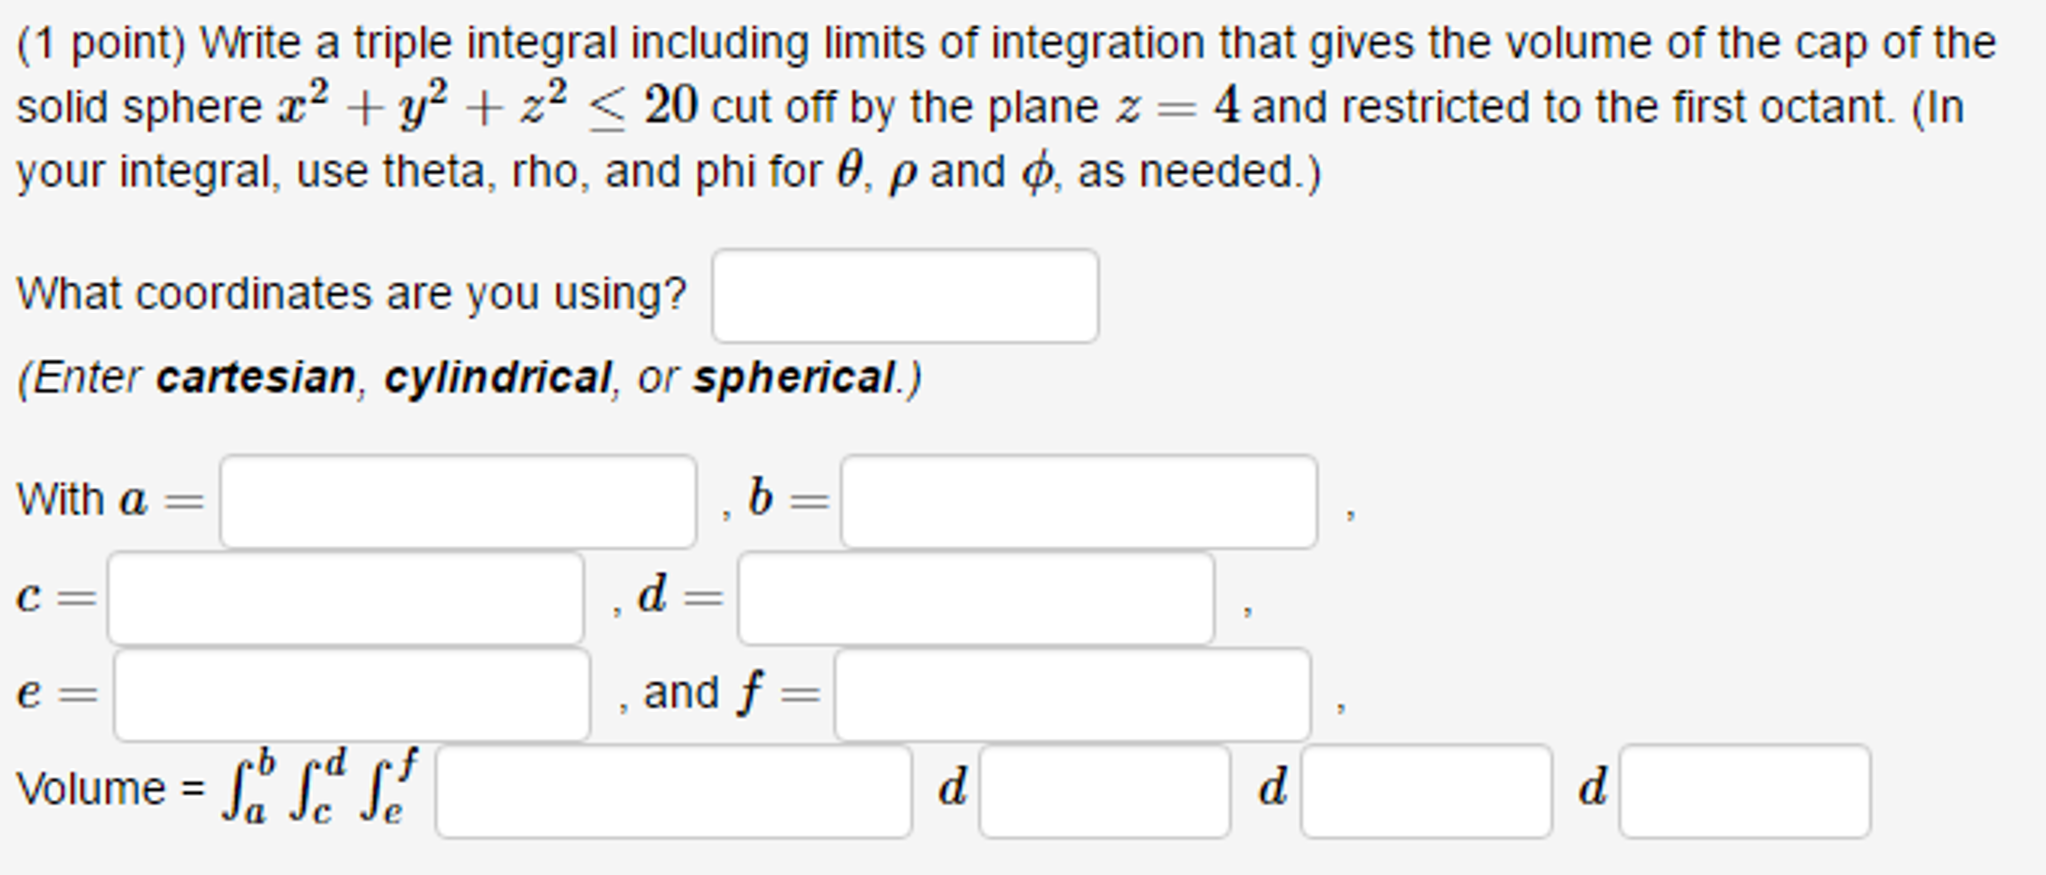Screen dimensions: 2046x875
Task: Click the coordinate system answer box
Action: click(903, 296)
